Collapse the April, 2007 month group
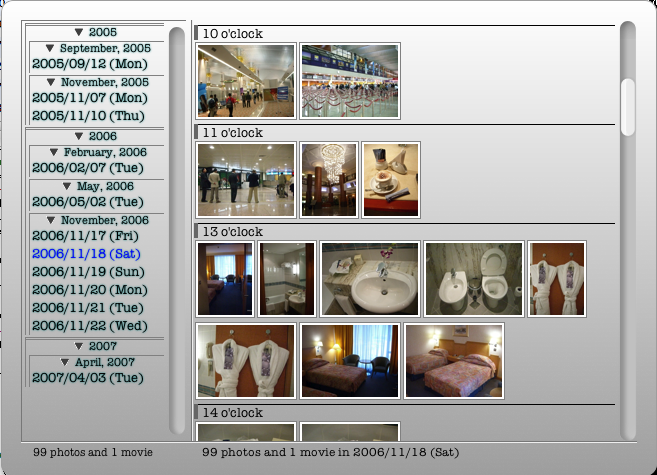Screen dimensions: 657x475 click(x=65, y=362)
